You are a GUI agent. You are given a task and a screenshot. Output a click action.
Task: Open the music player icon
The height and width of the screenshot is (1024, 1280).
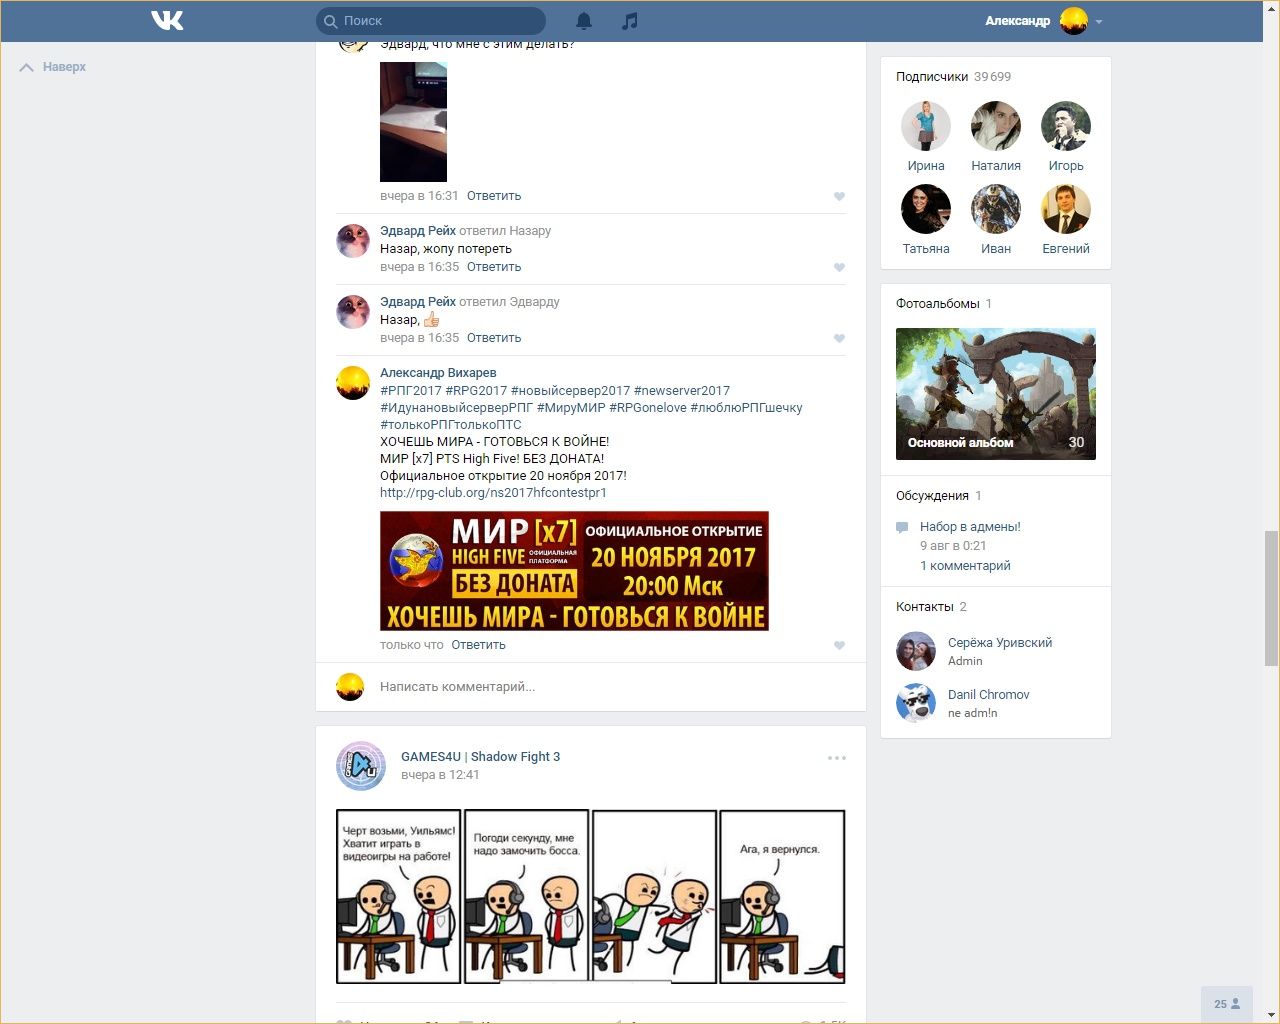coord(629,21)
